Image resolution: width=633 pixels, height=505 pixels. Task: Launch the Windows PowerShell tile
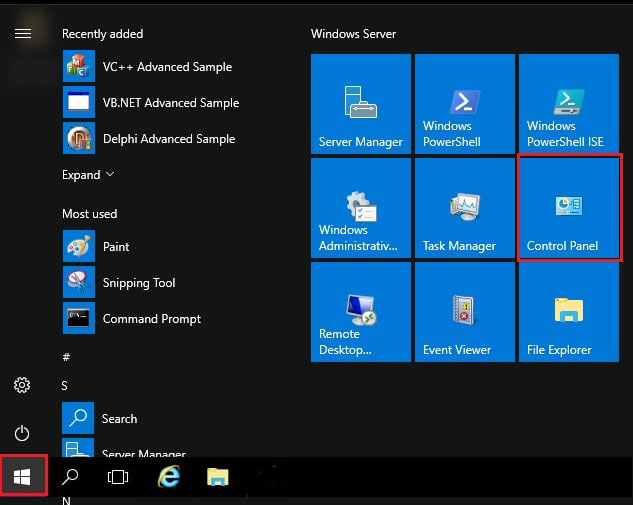(x=465, y=104)
